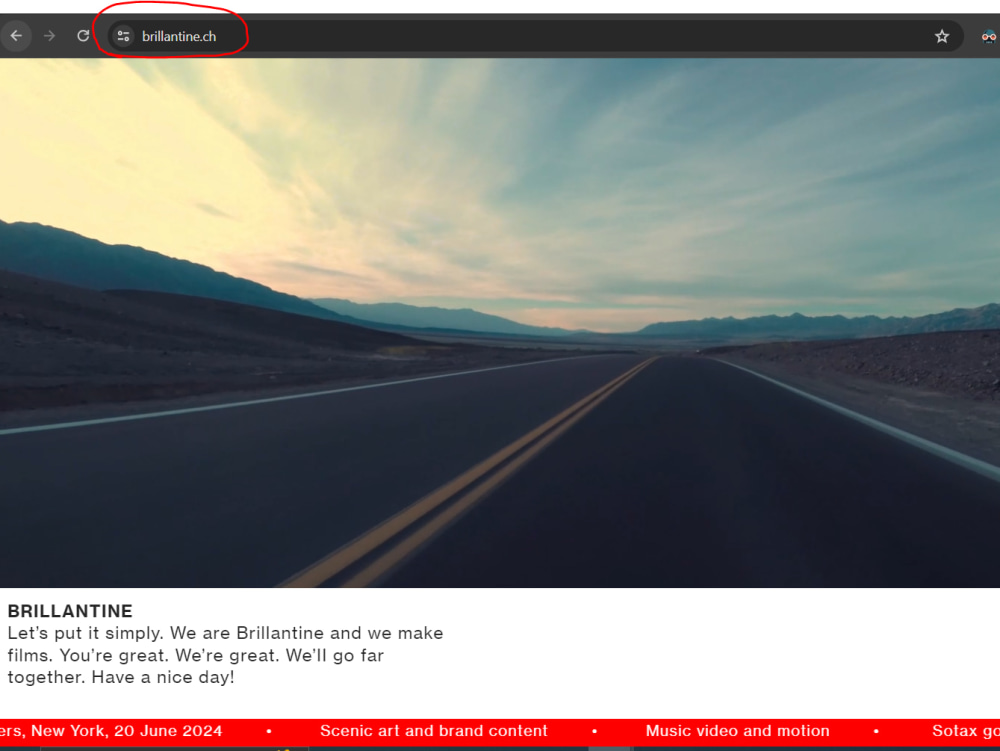
Task: Click the 'Let's put it simply' intro paragraph
Action: click(225, 655)
